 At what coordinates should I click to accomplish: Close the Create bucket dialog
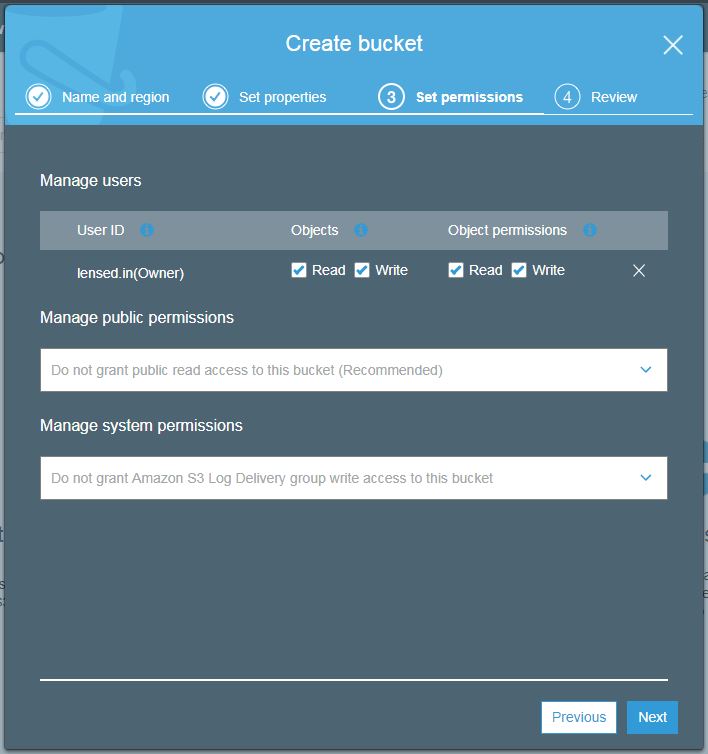(672, 45)
